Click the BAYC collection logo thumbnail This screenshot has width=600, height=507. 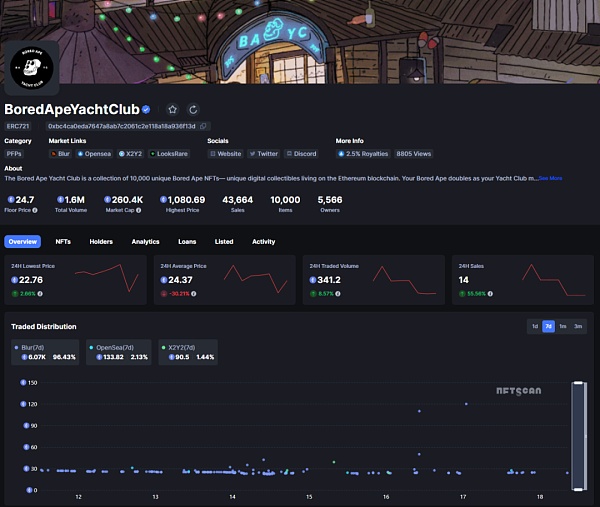tap(32, 67)
